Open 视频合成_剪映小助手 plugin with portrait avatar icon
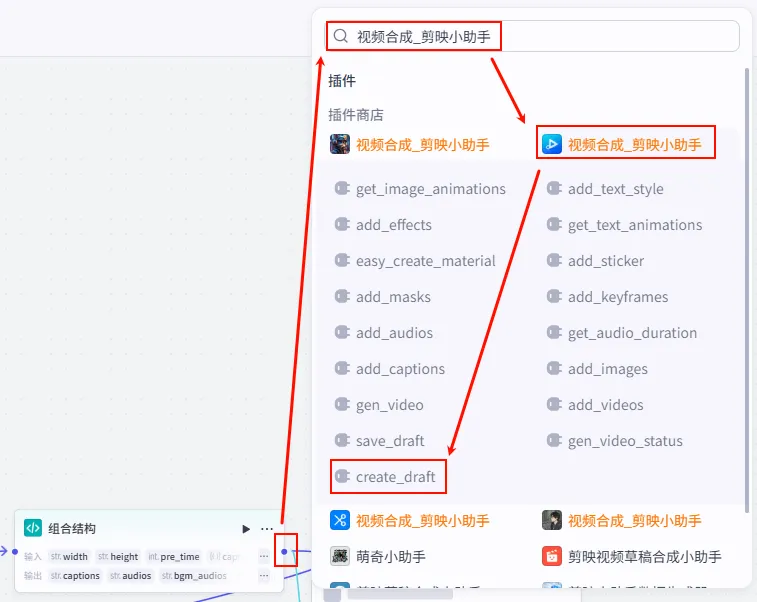This screenshot has width=757, height=602. (622, 520)
